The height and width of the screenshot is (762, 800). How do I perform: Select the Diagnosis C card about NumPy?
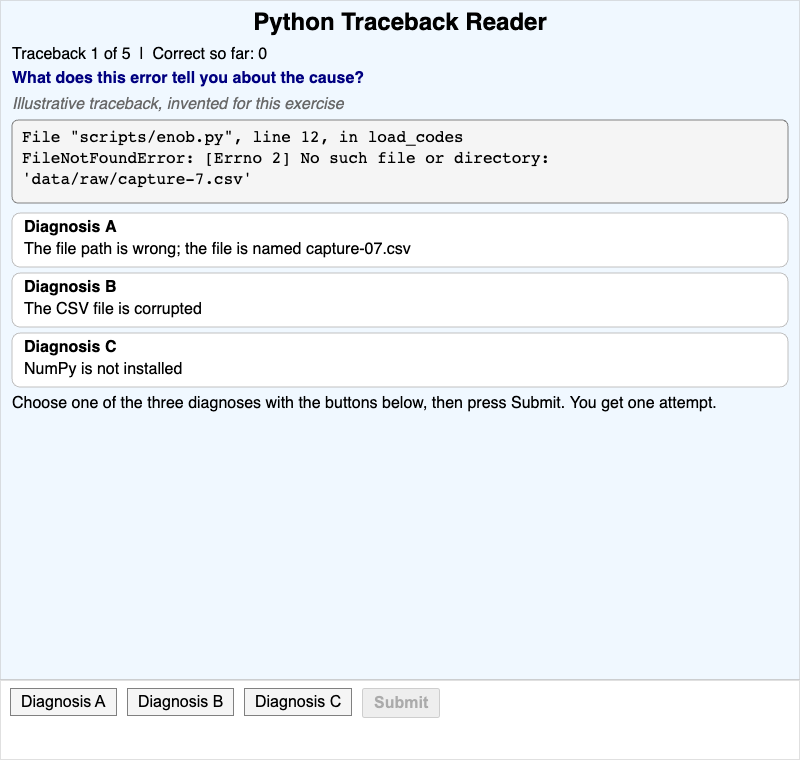400,360
